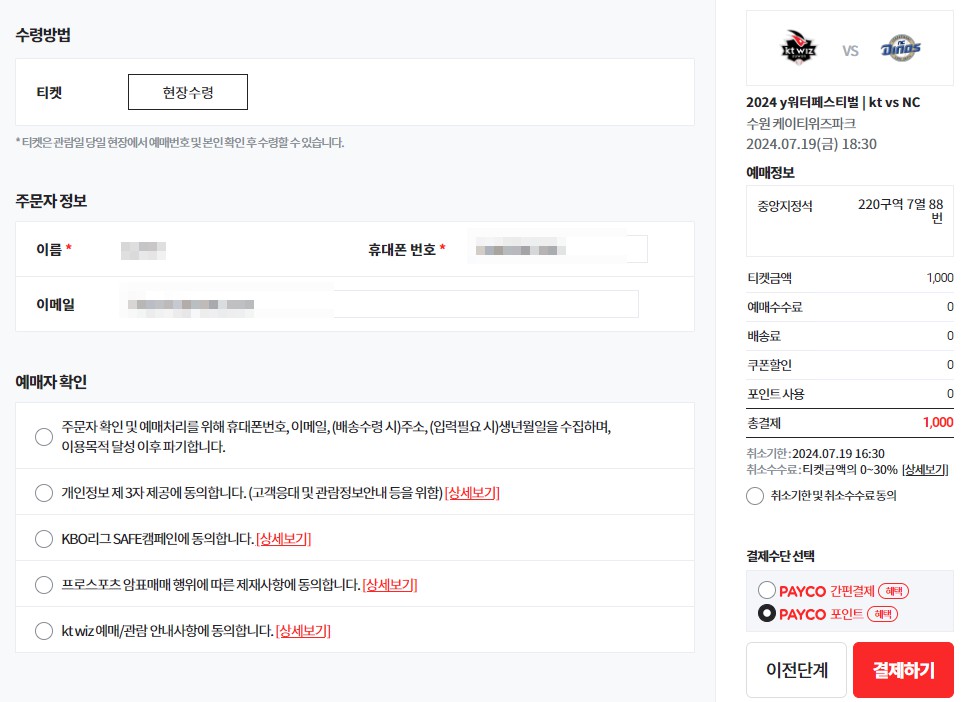Click the NC Dinos team logo
Viewport: 973px width, 702px height.
tap(903, 47)
